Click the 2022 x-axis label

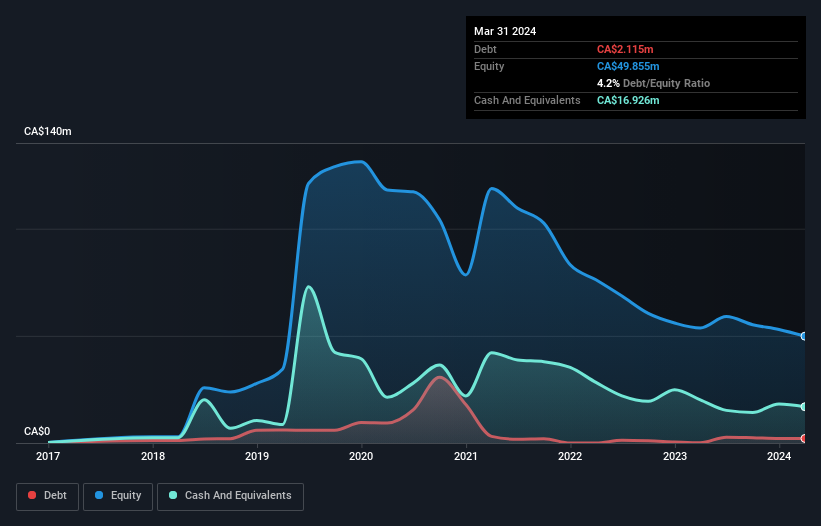(570, 456)
